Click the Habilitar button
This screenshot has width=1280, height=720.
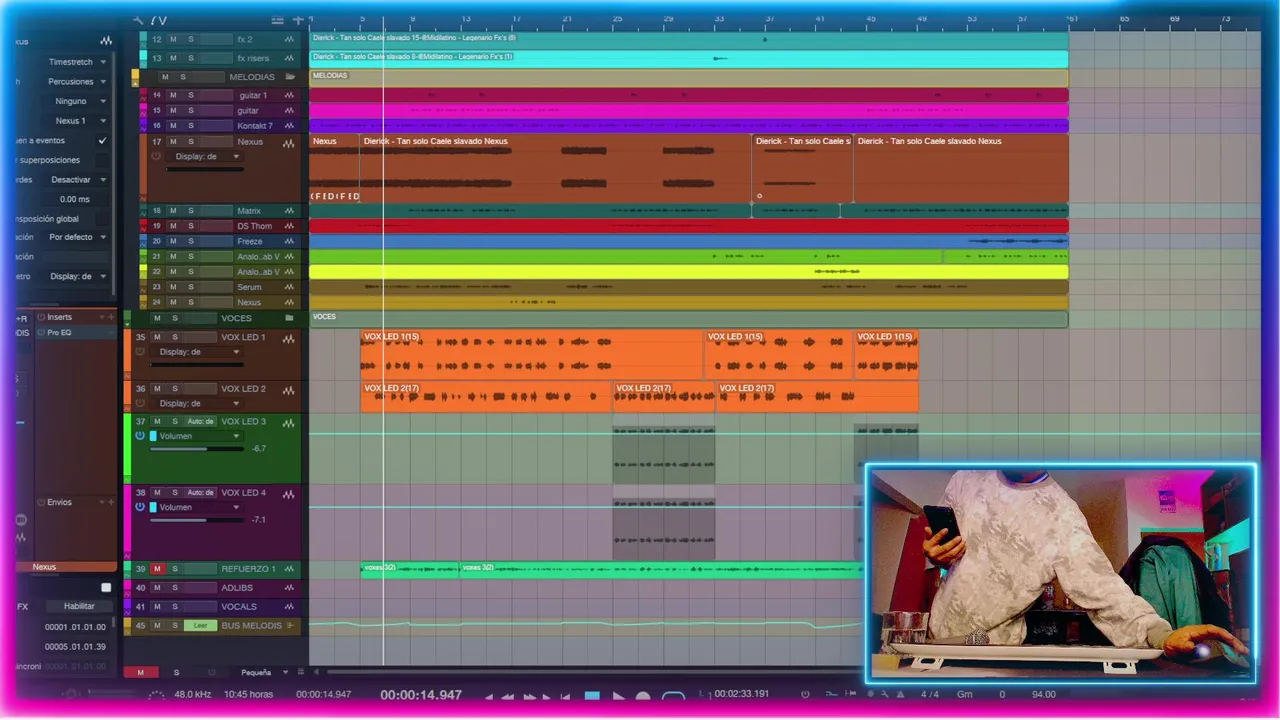point(79,606)
